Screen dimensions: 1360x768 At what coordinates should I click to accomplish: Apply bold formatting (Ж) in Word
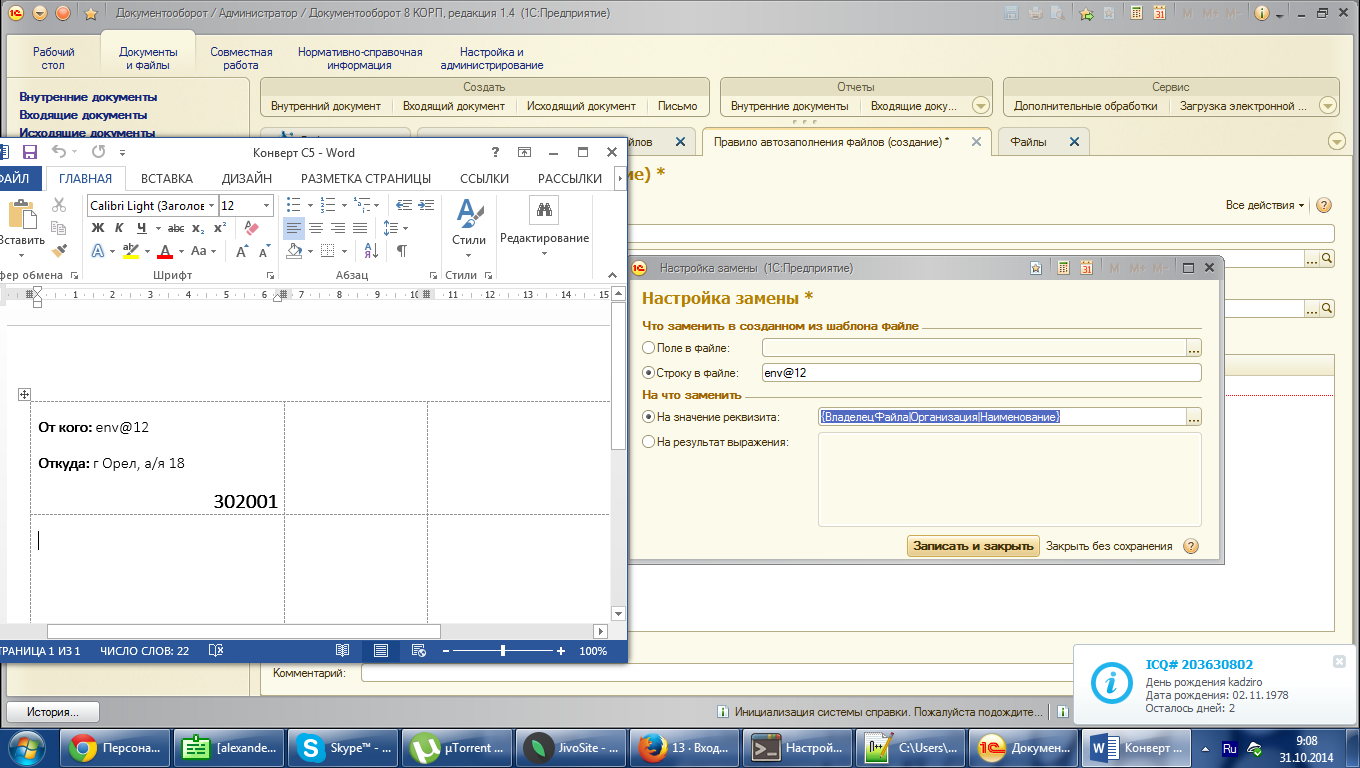coord(98,228)
